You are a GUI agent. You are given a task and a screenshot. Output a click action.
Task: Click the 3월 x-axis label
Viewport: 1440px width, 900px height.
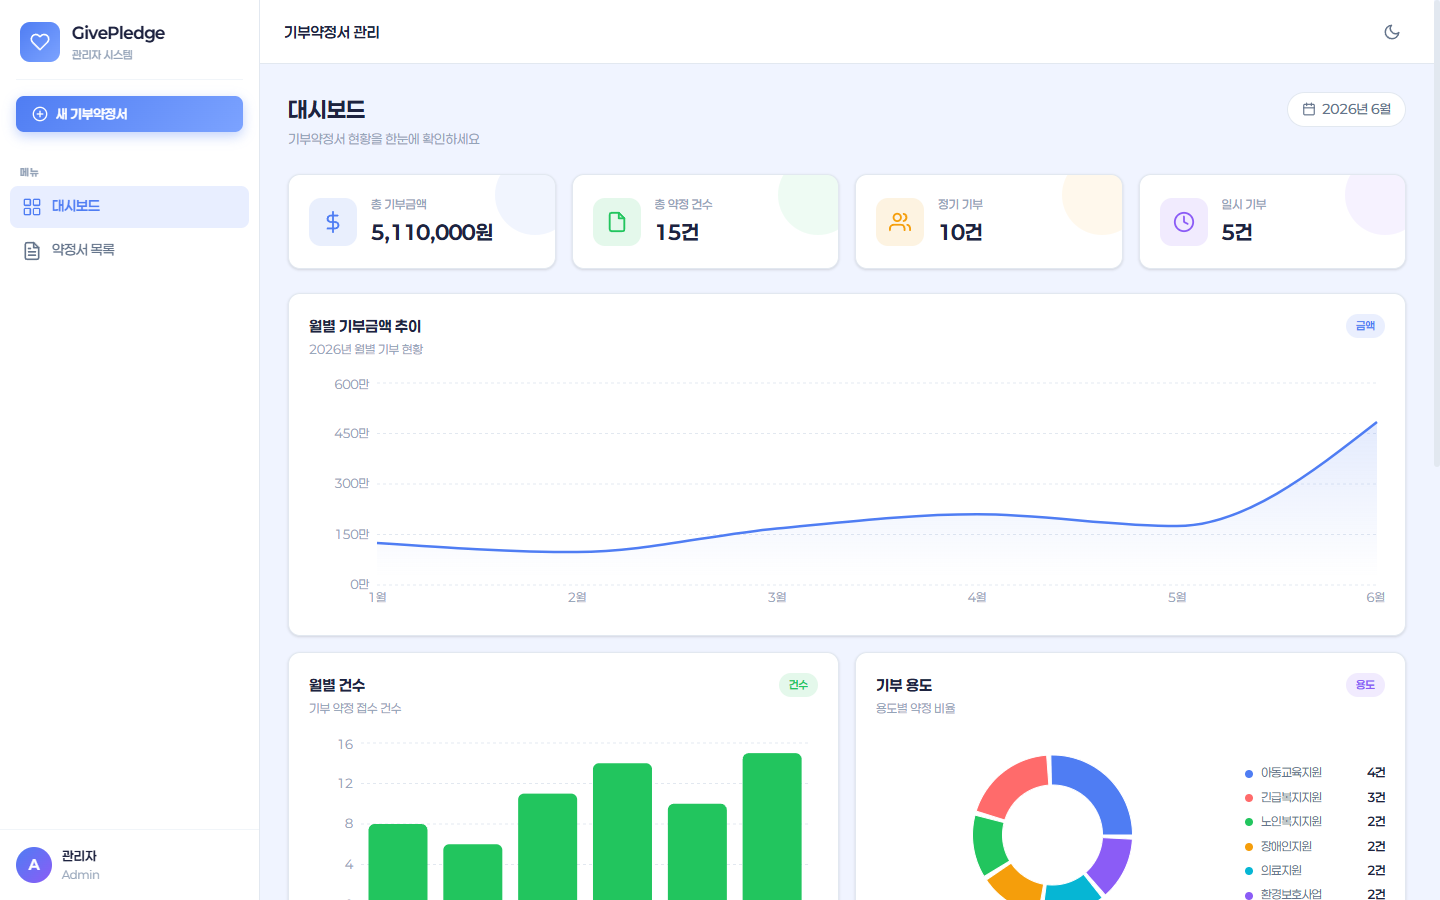point(777,597)
